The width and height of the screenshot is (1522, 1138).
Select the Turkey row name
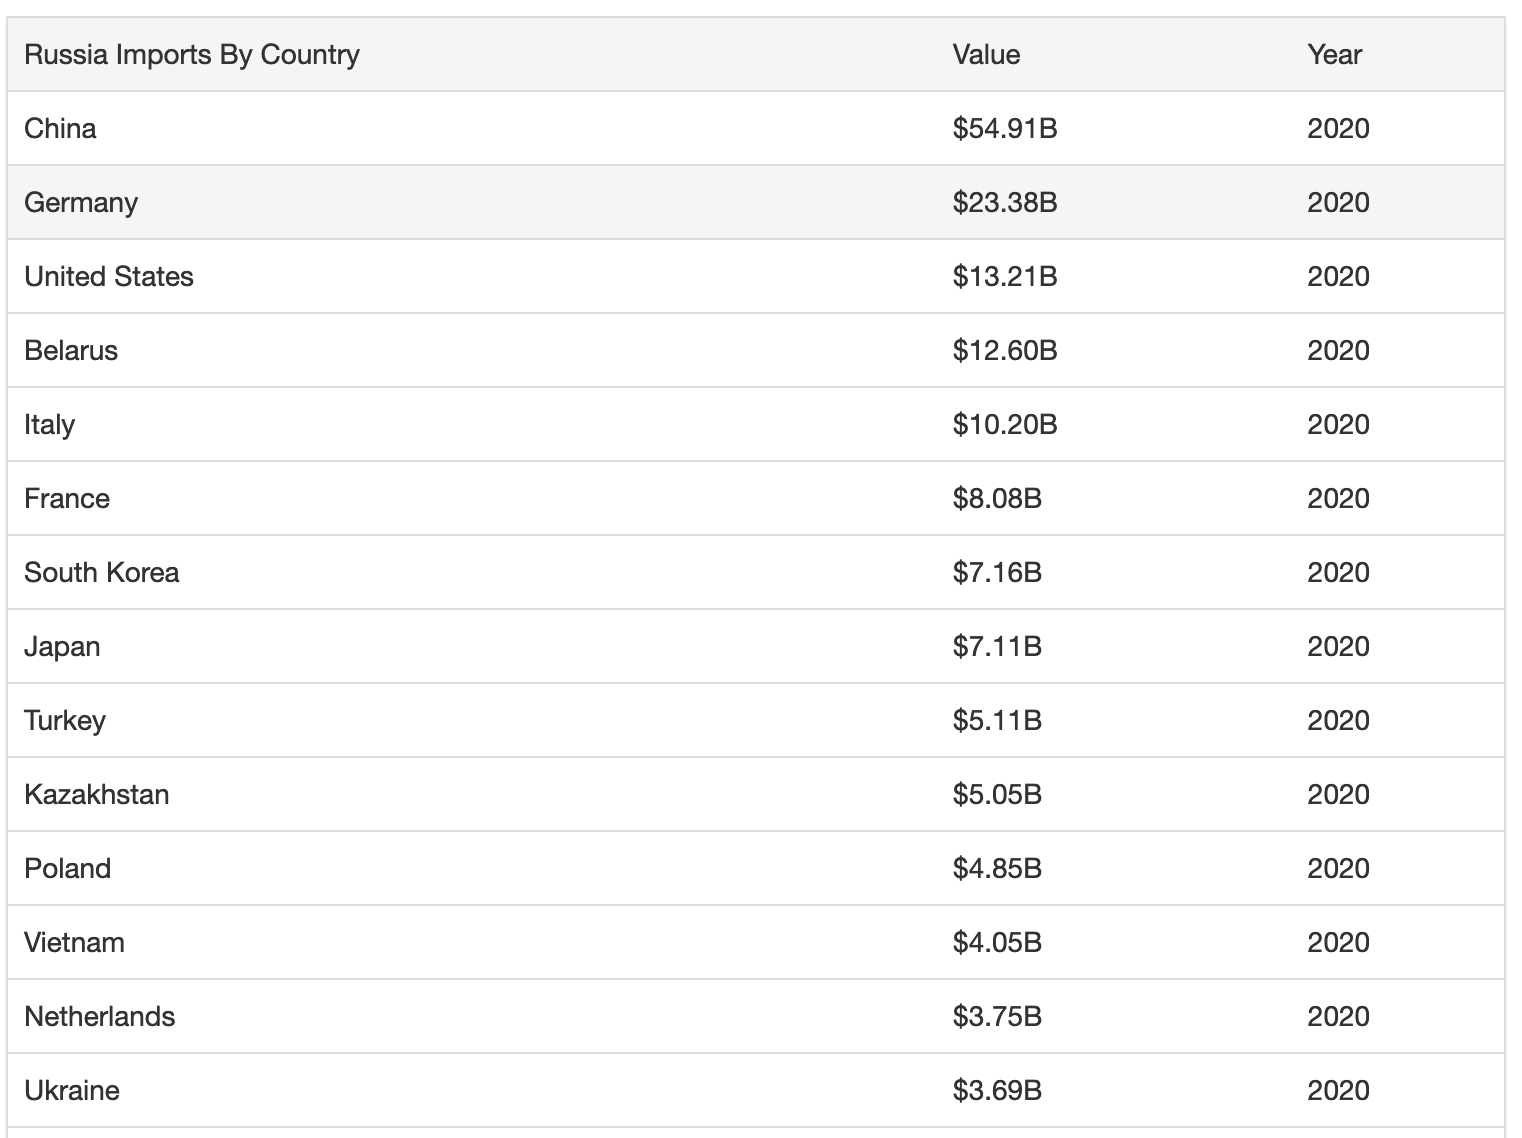[65, 721]
